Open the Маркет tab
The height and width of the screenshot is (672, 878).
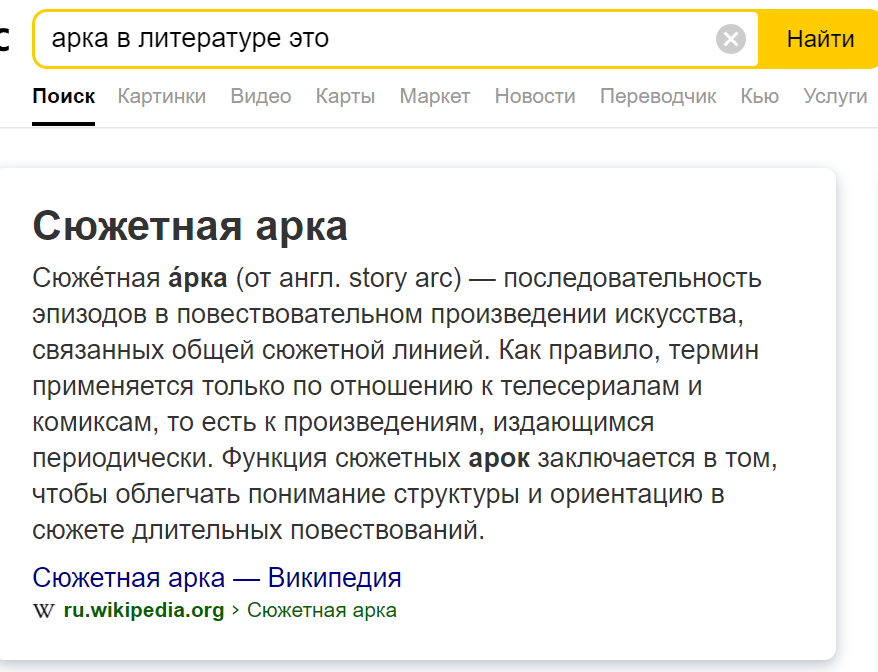[x=434, y=96]
